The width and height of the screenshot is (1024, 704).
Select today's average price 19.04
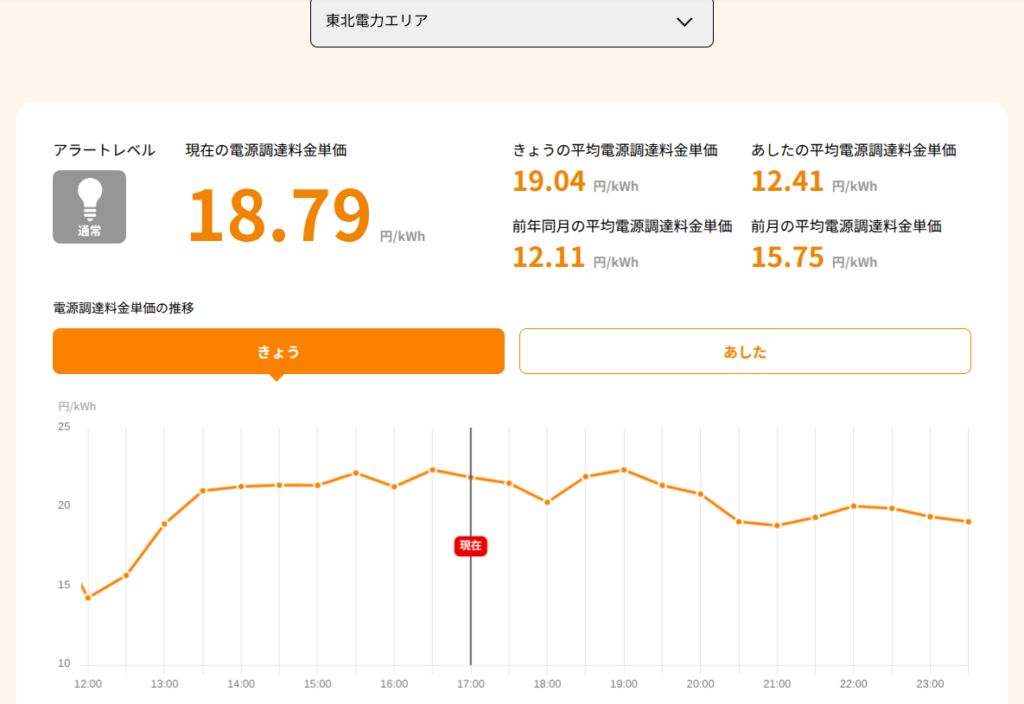click(549, 181)
